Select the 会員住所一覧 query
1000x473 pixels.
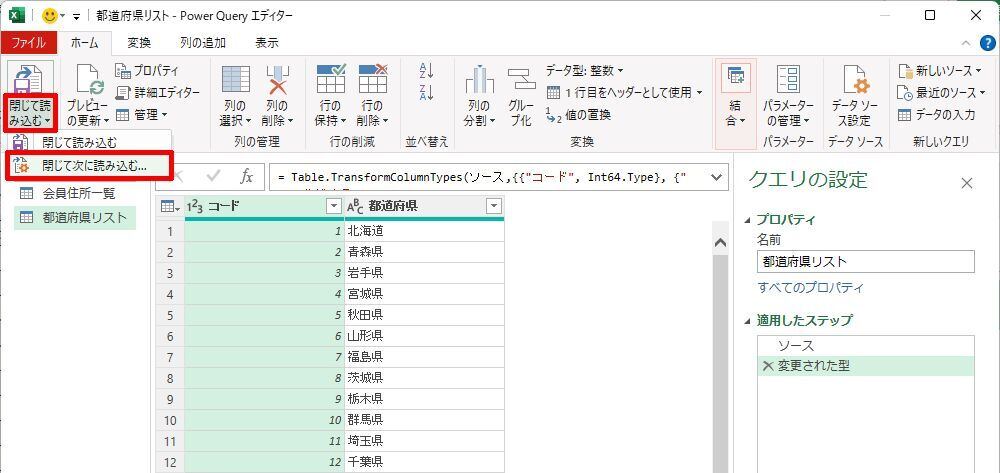75,193
